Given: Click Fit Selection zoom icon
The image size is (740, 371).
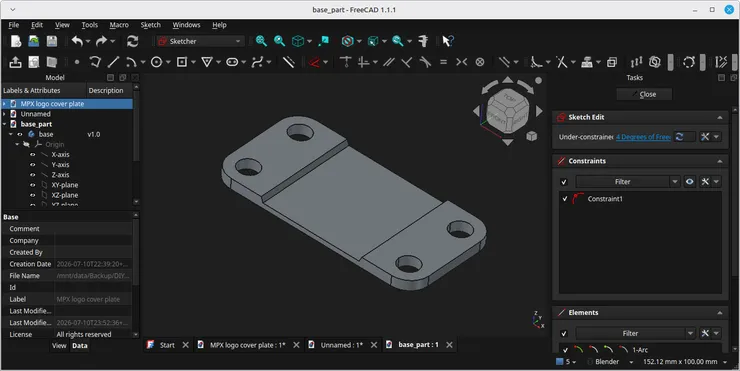Looking at the screenshot, I should (279, 41).
